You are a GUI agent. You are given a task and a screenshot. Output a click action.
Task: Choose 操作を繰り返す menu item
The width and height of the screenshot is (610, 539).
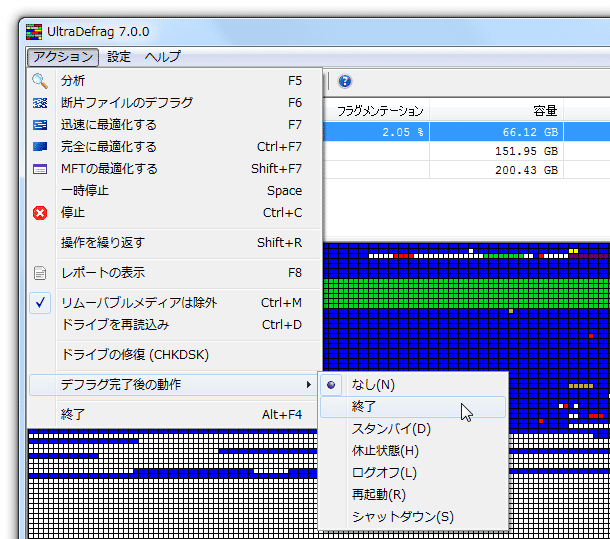174,242
